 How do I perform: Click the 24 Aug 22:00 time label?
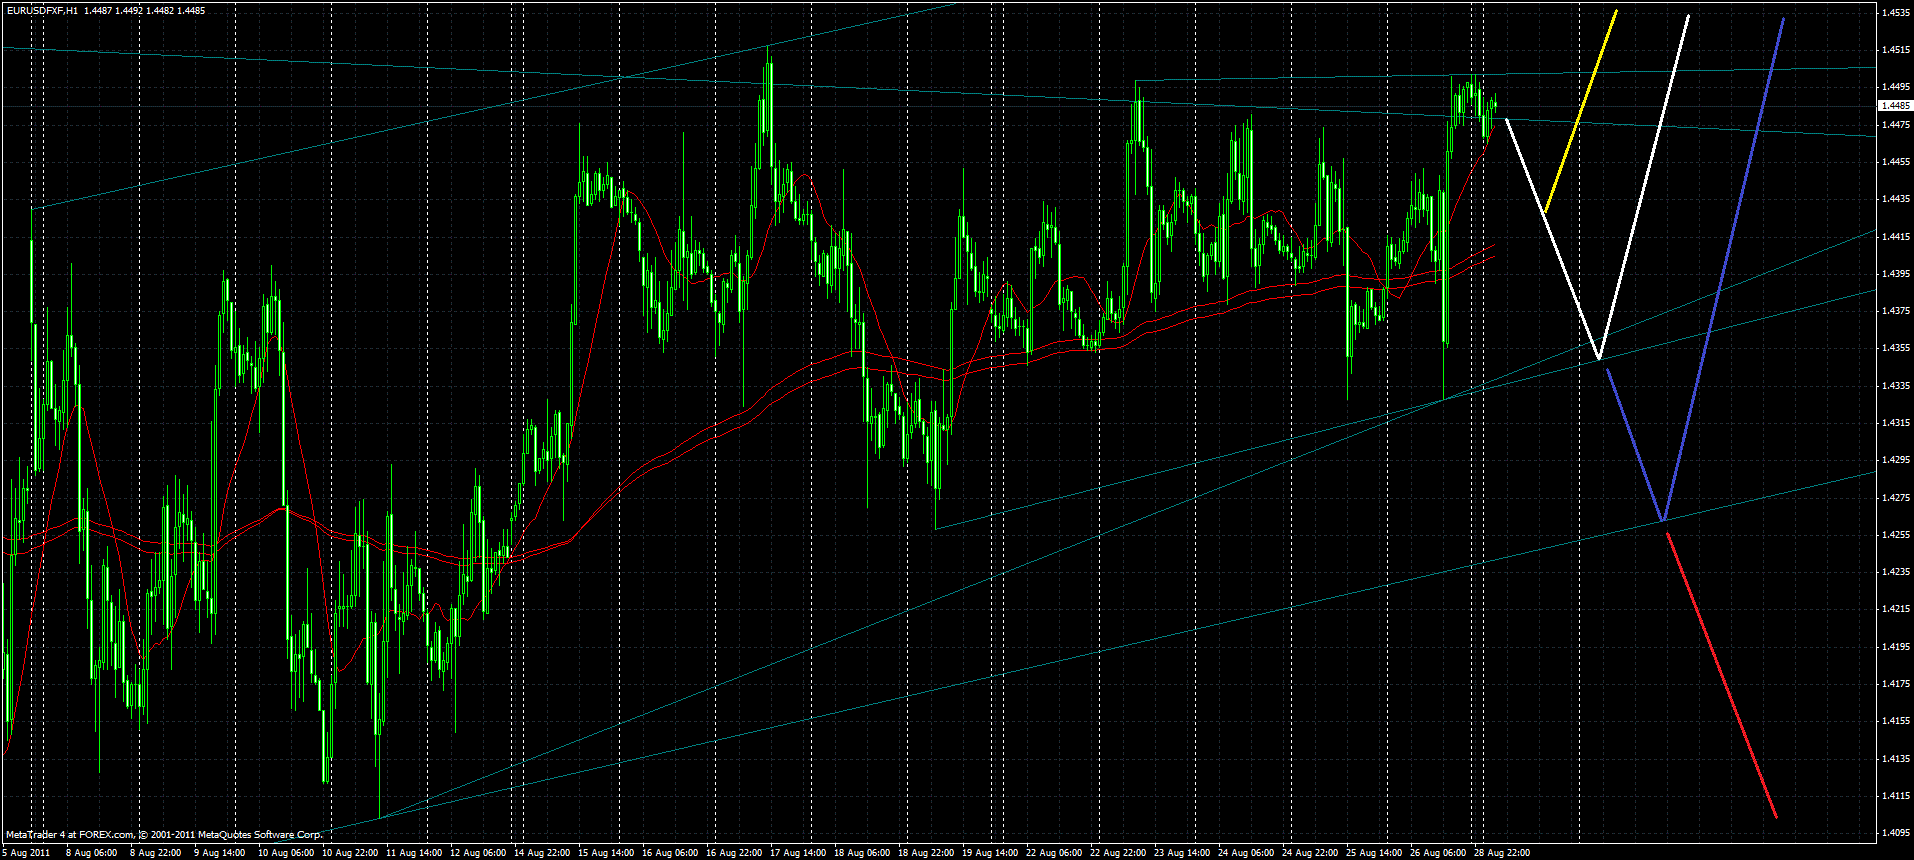point(1310,853)
